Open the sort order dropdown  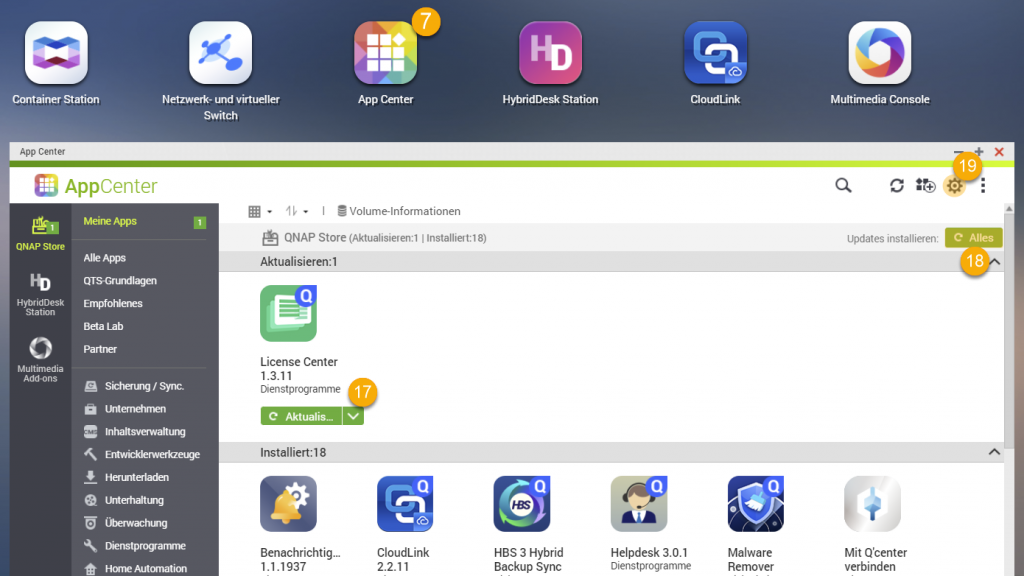click(296, 212)
